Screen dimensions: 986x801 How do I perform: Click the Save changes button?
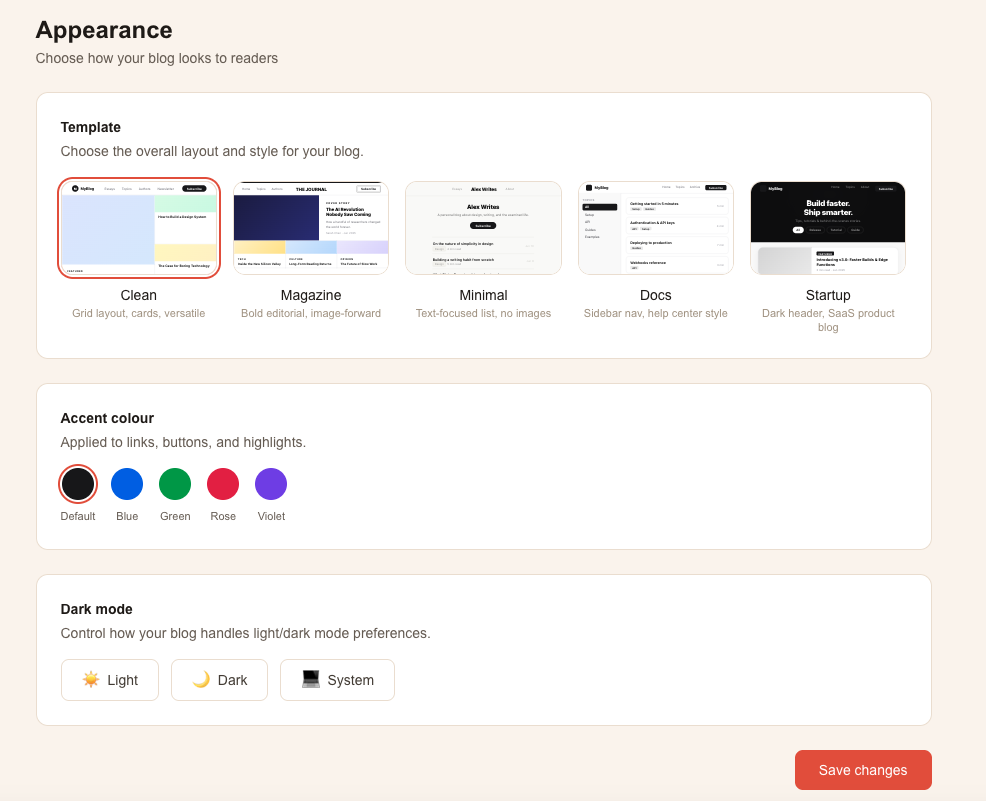863,770
